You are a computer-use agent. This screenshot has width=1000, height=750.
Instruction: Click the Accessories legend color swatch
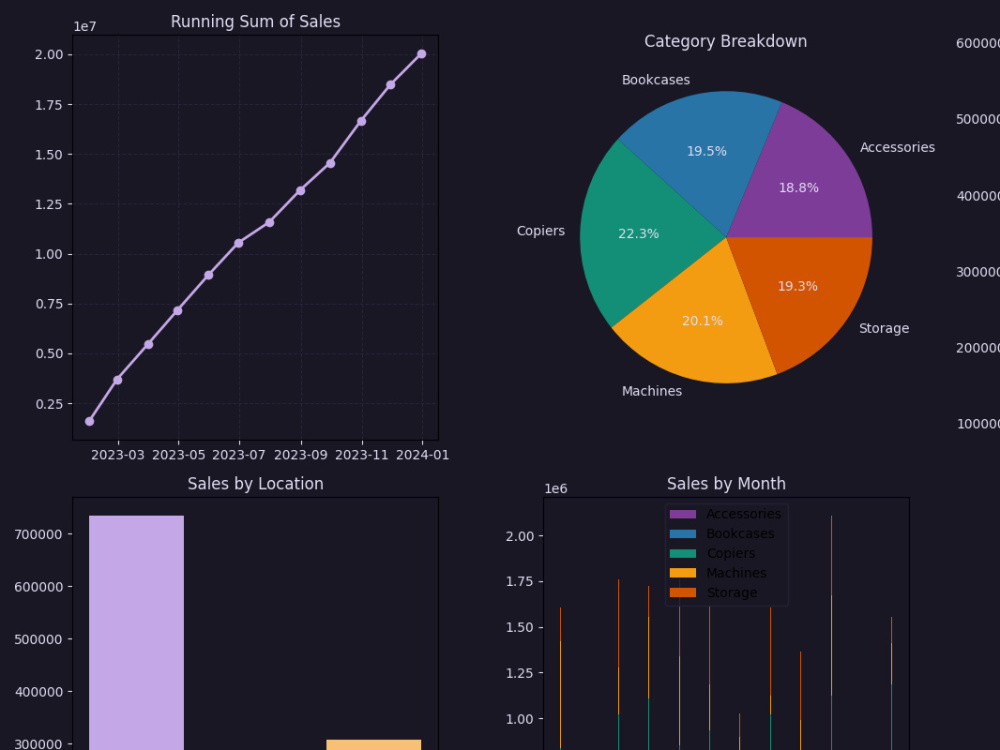(682, 514)
